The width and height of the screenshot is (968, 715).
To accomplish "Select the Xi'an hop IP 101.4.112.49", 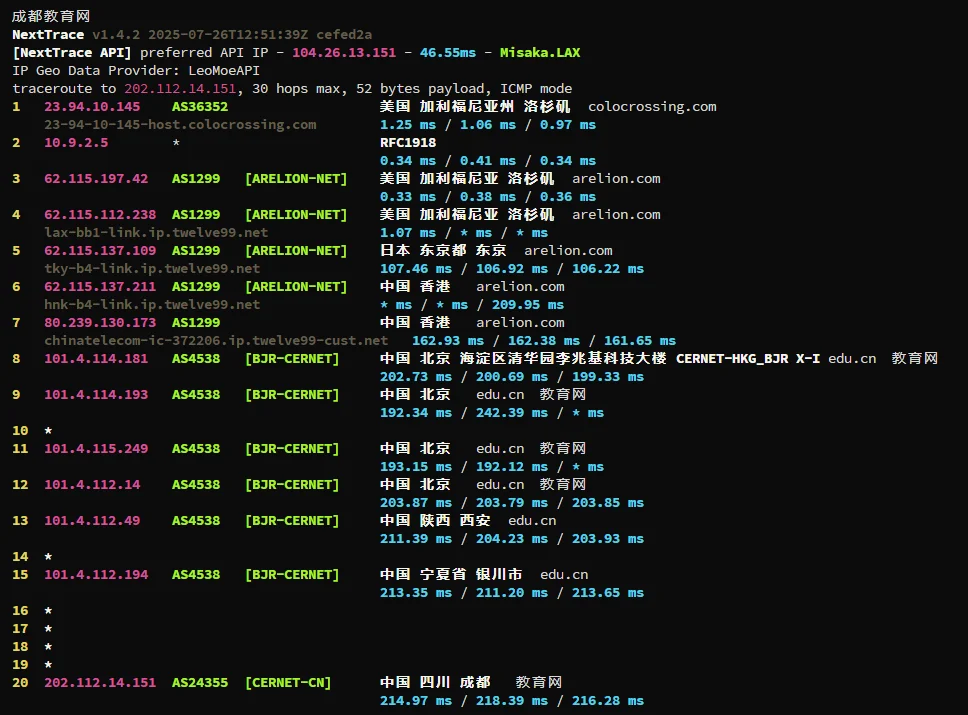I will pyautogui.click(x=92, y=521).
